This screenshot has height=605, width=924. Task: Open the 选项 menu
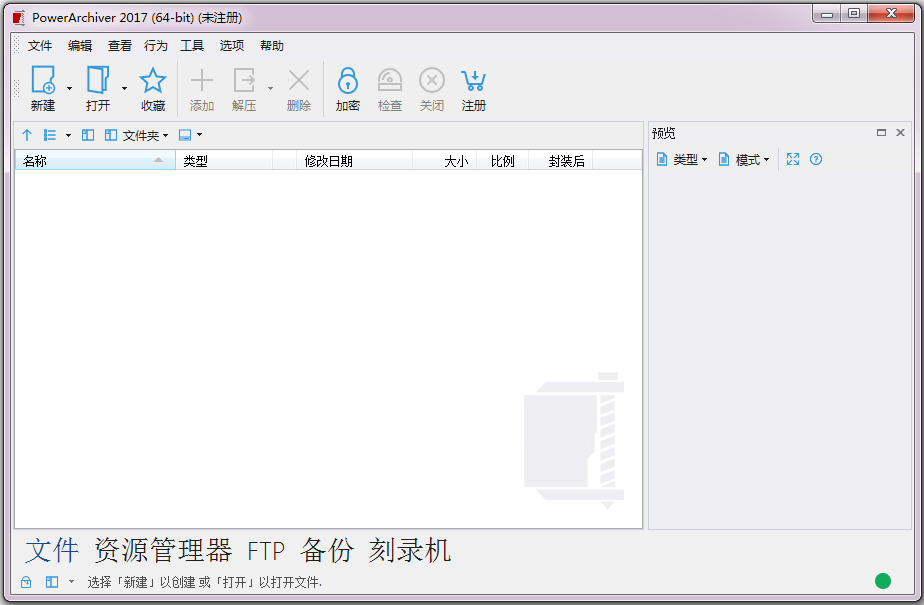(x=231, y=45)
